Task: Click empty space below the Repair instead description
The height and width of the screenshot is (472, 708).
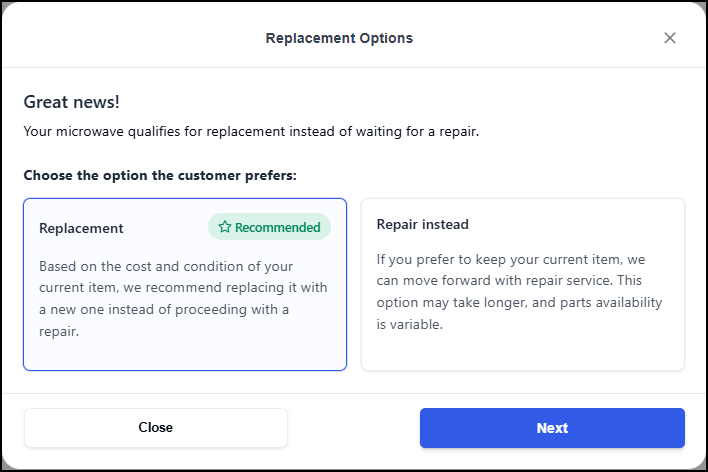Action: click(522, 350)
